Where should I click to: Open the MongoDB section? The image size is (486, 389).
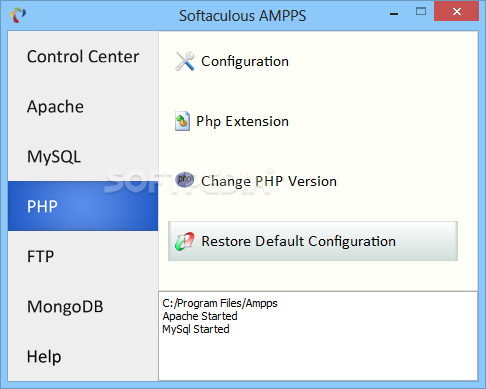click(x=83, y=306)
